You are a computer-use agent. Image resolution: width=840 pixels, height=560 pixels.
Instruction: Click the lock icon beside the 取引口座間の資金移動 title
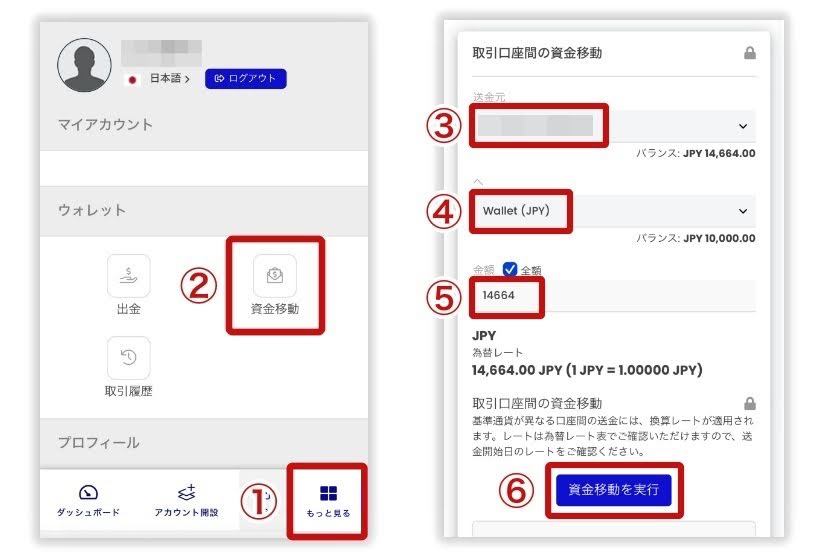tap(749, 53)
